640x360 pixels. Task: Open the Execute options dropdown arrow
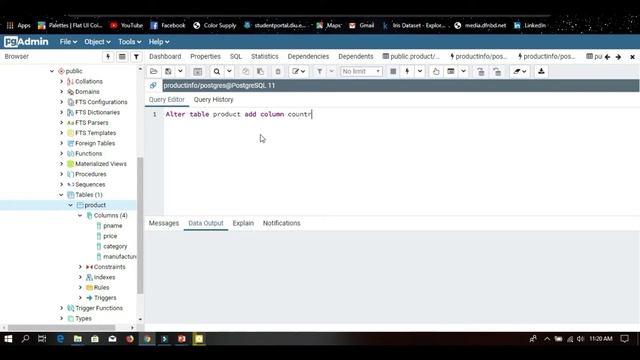pyautogui.click(x=420, y=71)
